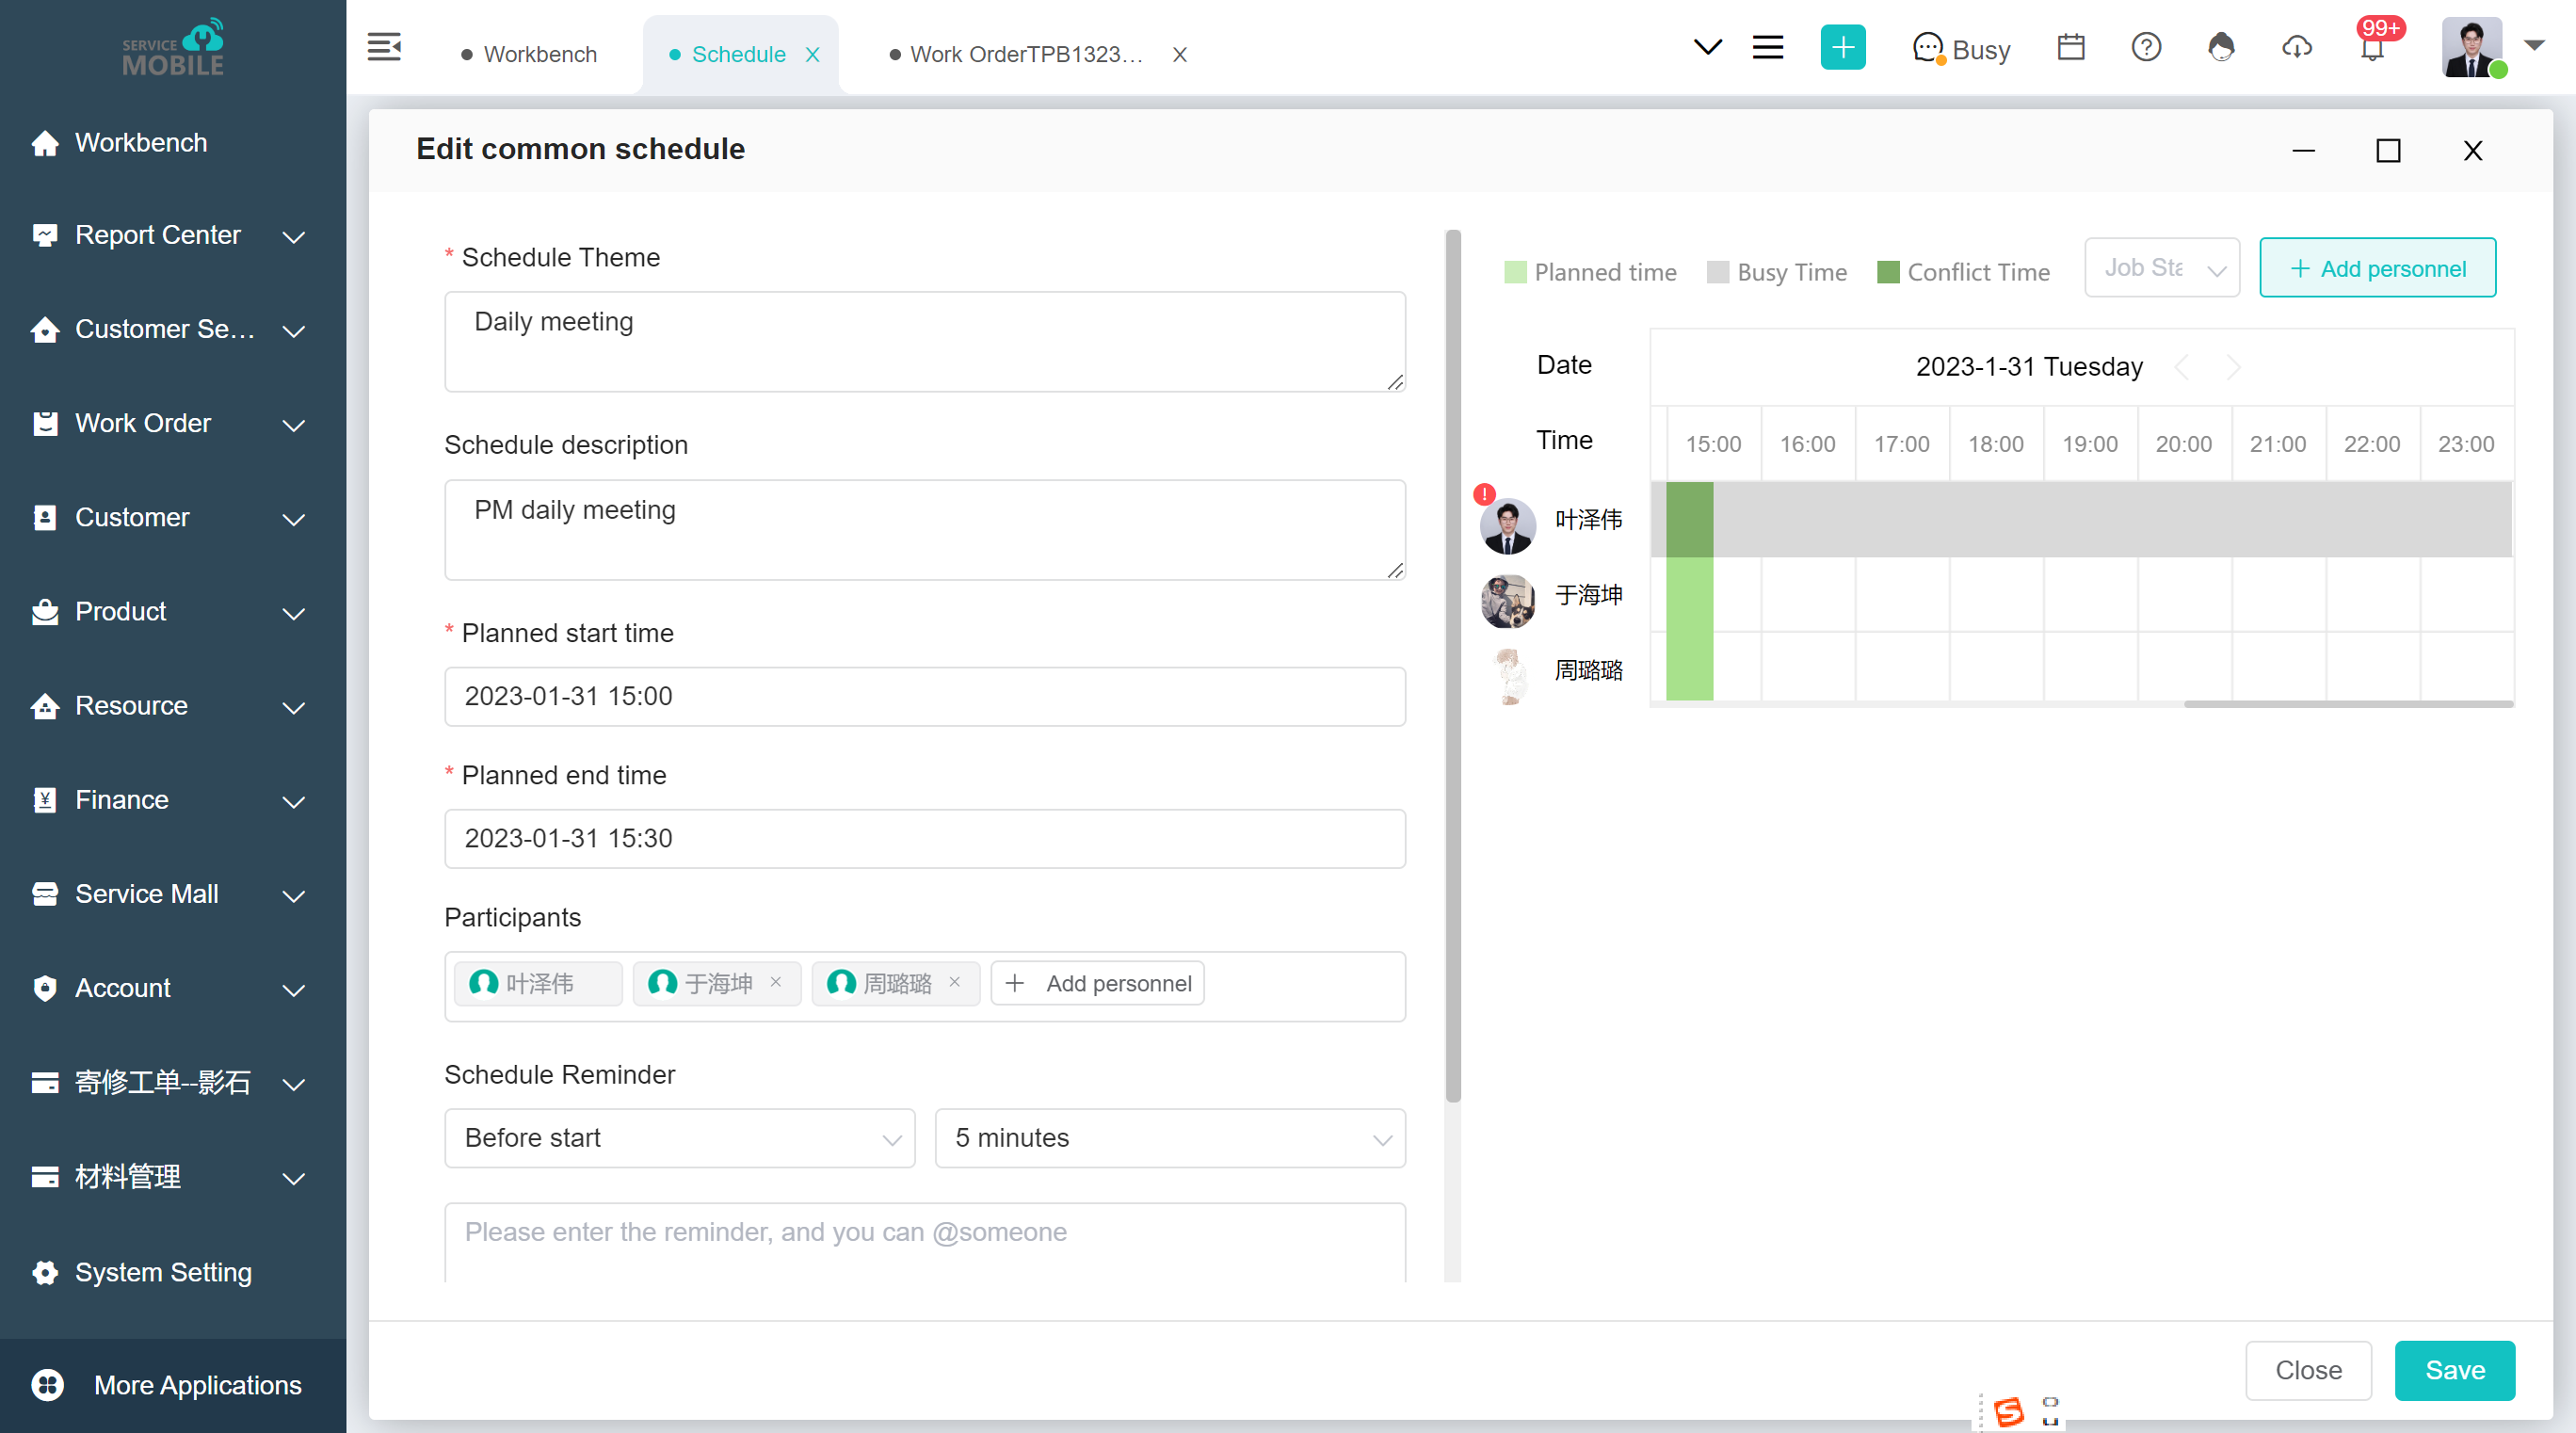Save the schedule
This screenshot has width=2576, height=1433.
tap(2454, 1370)
